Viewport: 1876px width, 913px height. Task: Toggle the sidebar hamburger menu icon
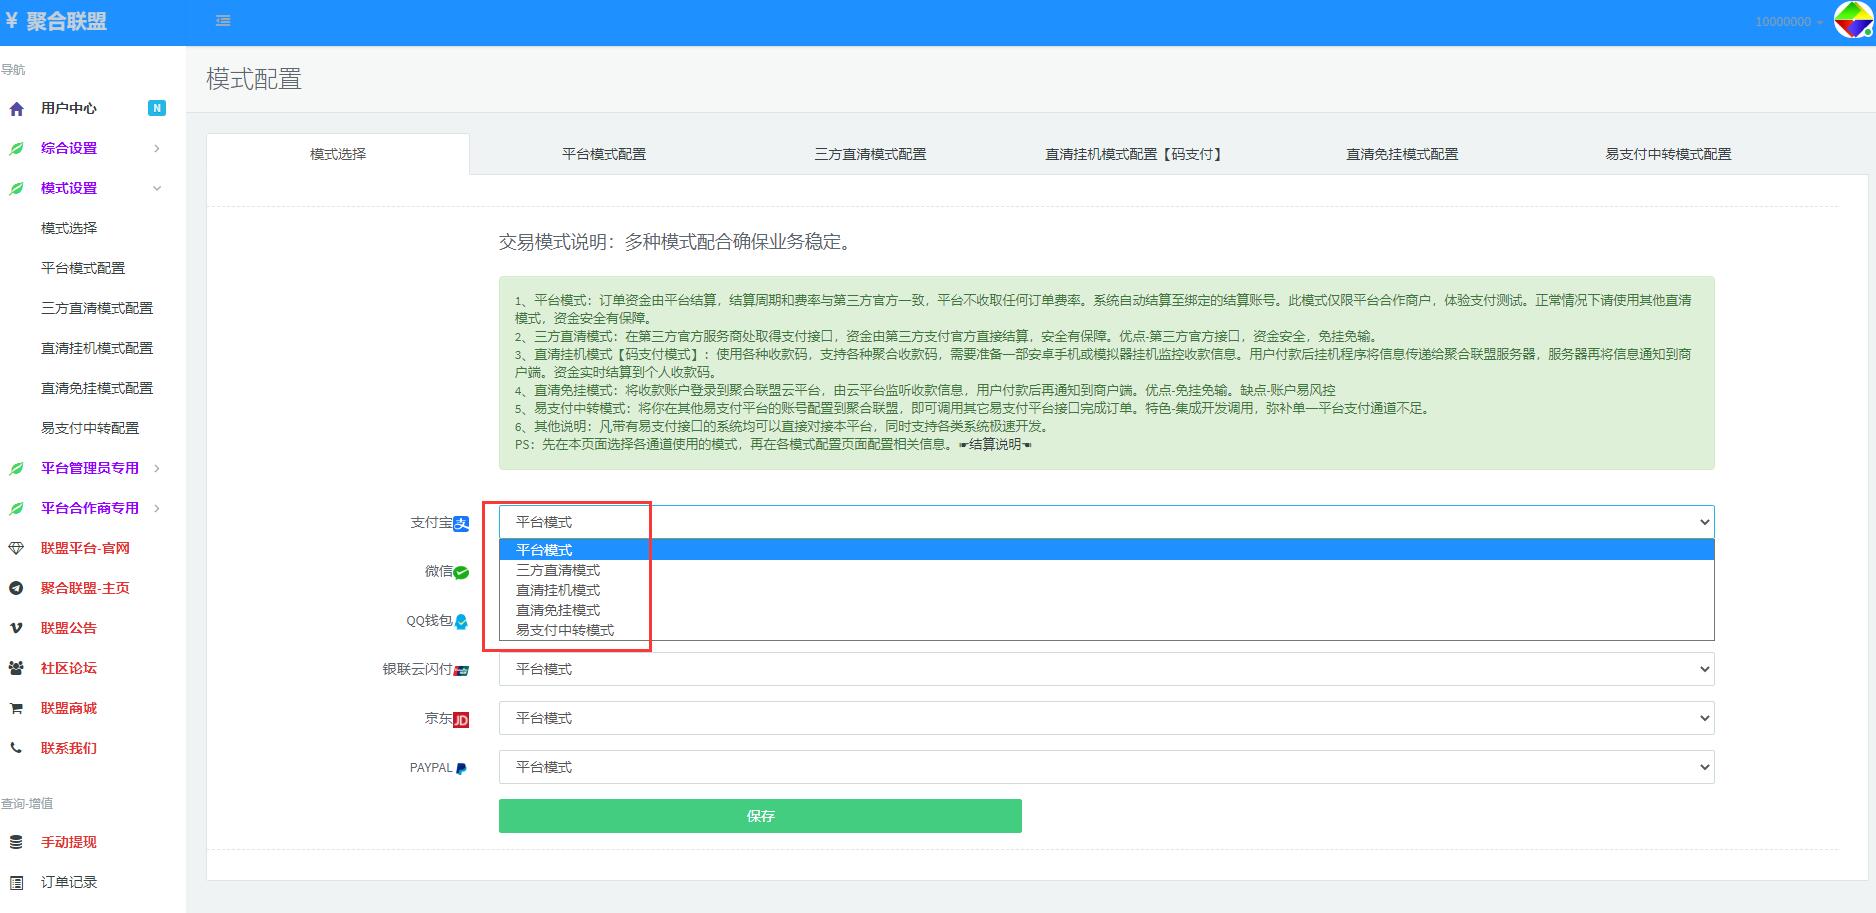223,21
